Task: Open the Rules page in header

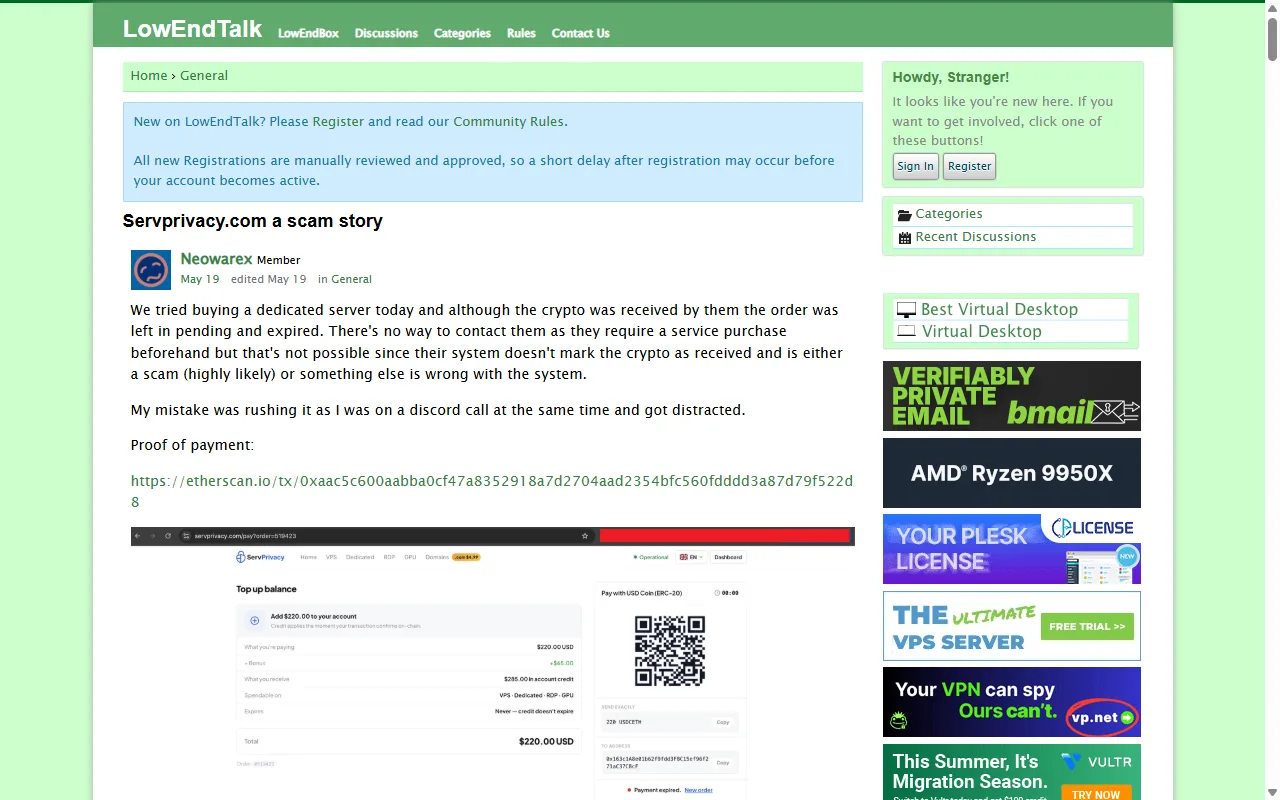Action: [521, 33]
